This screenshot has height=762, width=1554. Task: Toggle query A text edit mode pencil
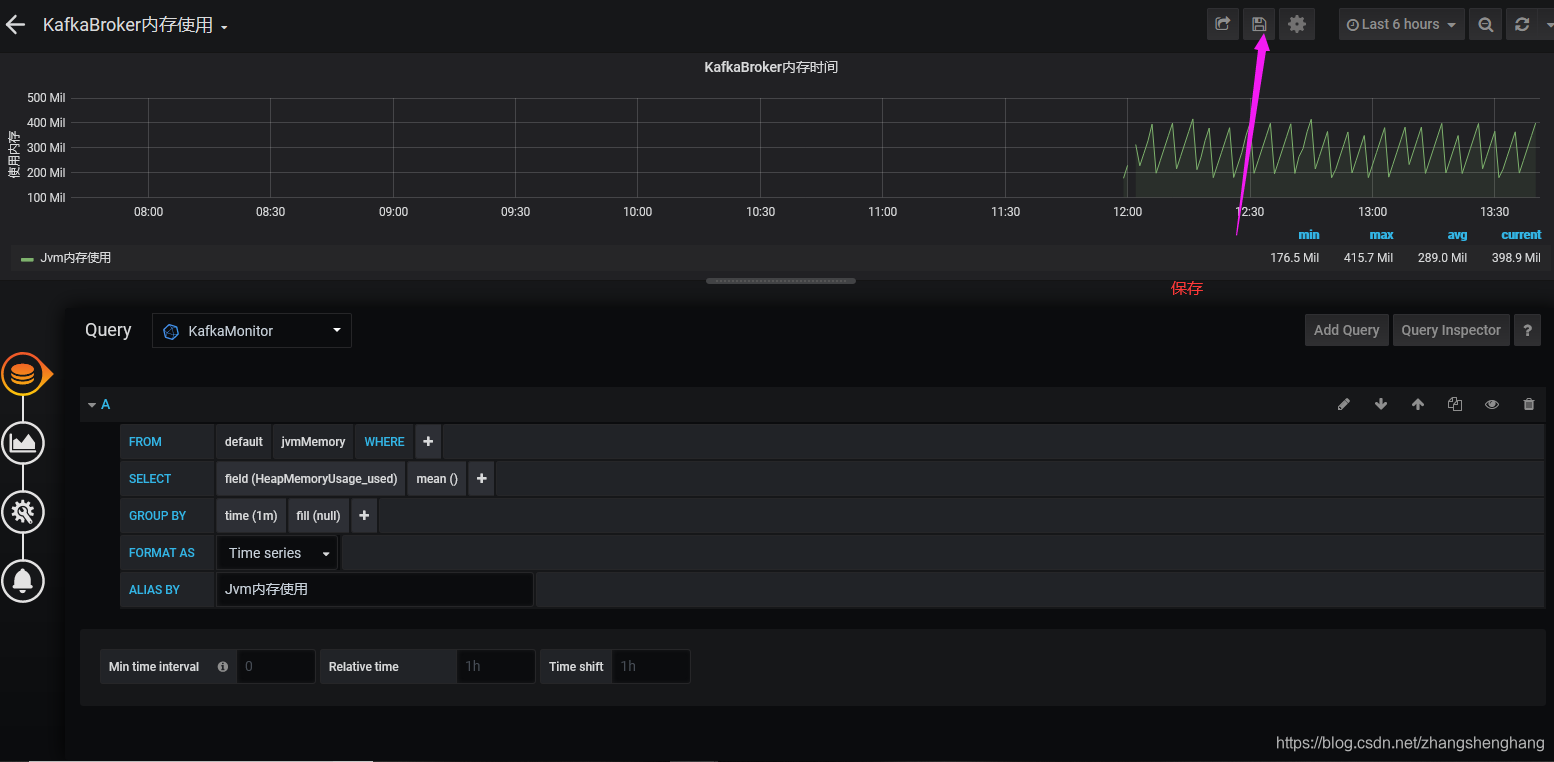1343,404
